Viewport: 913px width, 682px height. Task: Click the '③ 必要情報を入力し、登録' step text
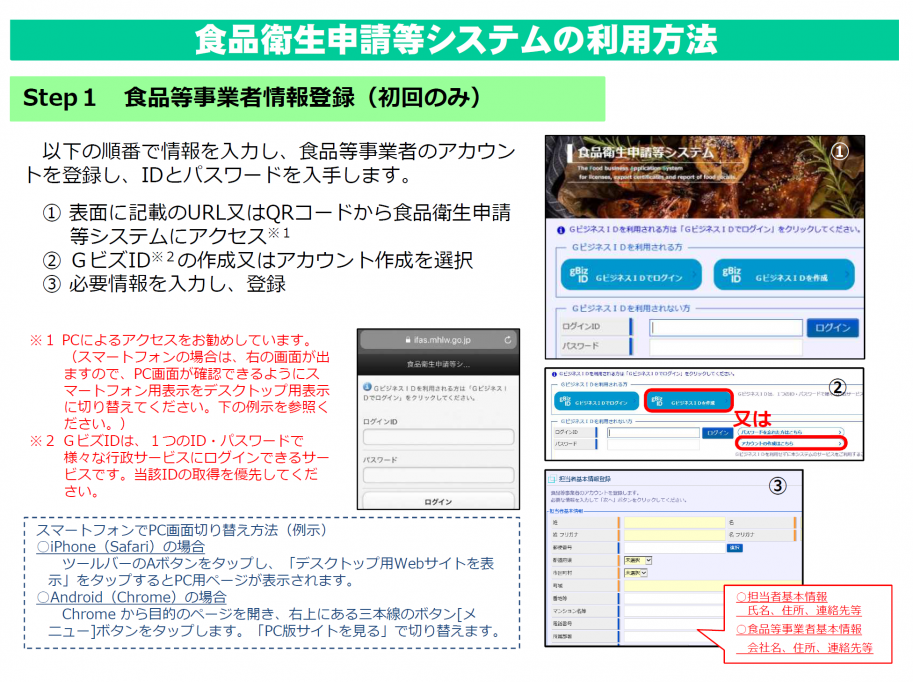tap(165, 284)
